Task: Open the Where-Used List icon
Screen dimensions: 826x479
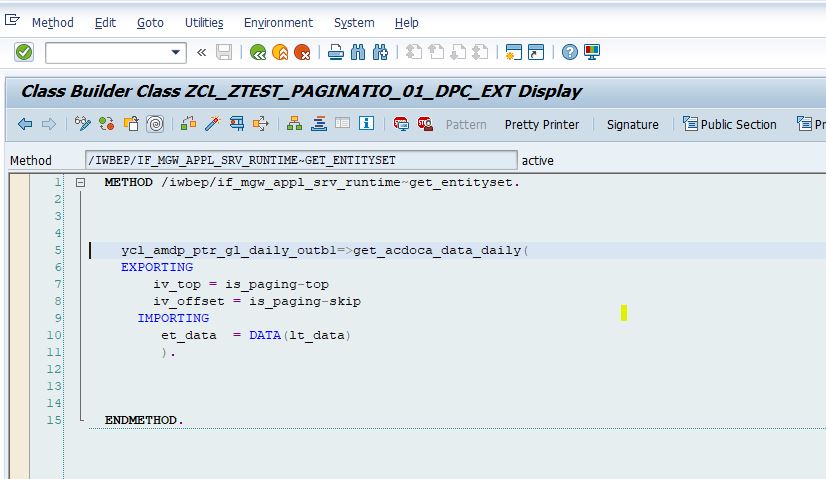Action: 261,124
